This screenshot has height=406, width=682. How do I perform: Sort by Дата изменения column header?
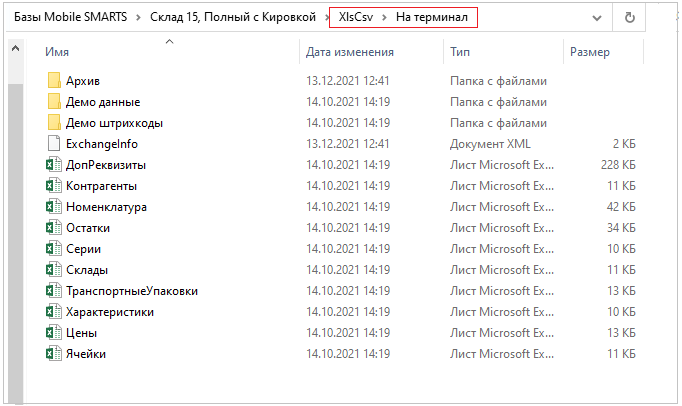[x=350, y=52]
